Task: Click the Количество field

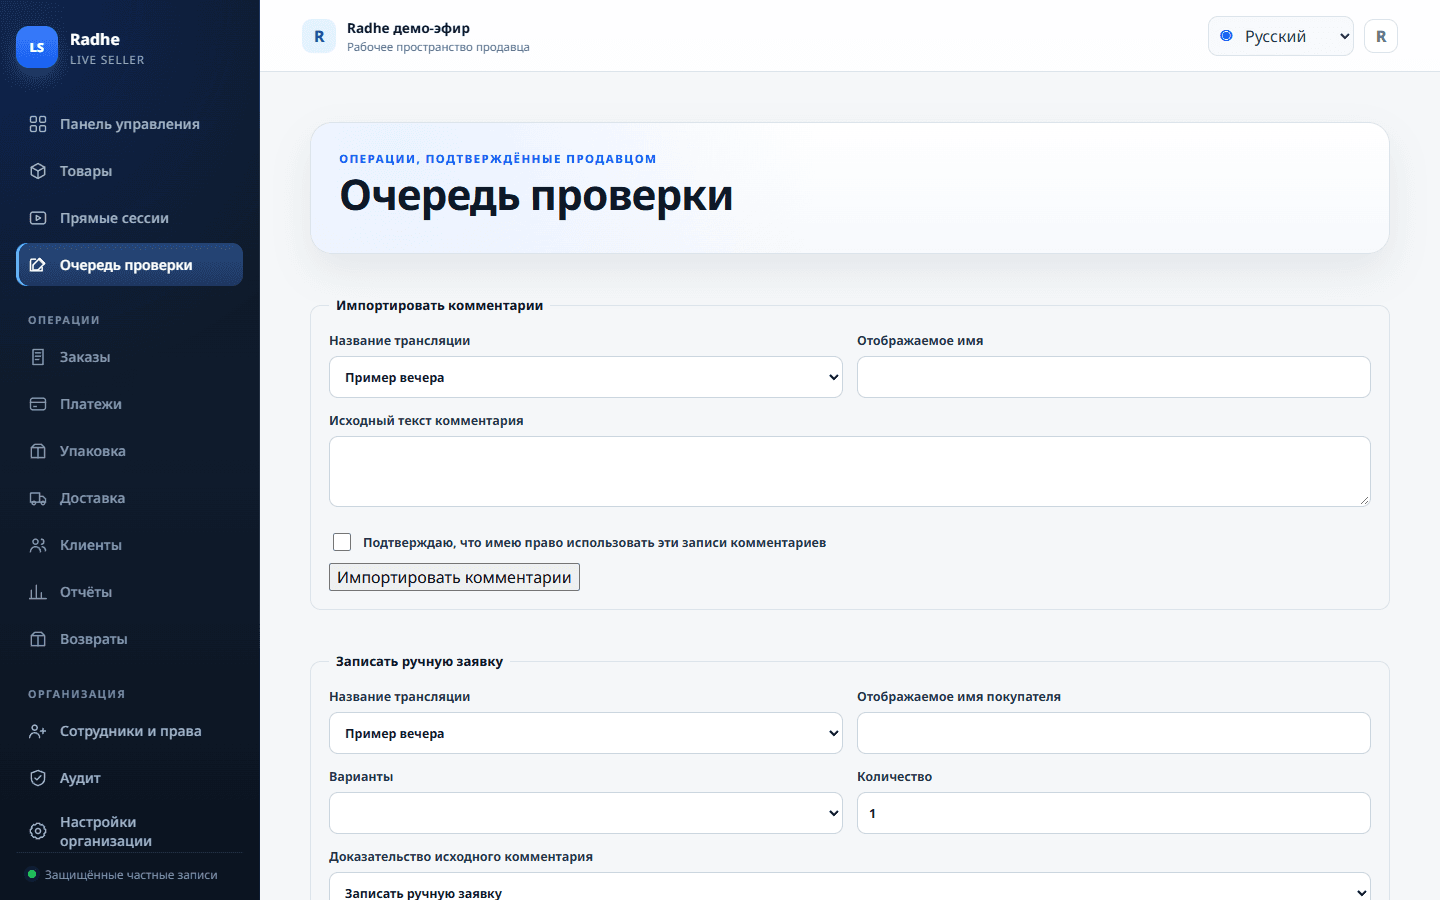Action: click(1114, 813)
